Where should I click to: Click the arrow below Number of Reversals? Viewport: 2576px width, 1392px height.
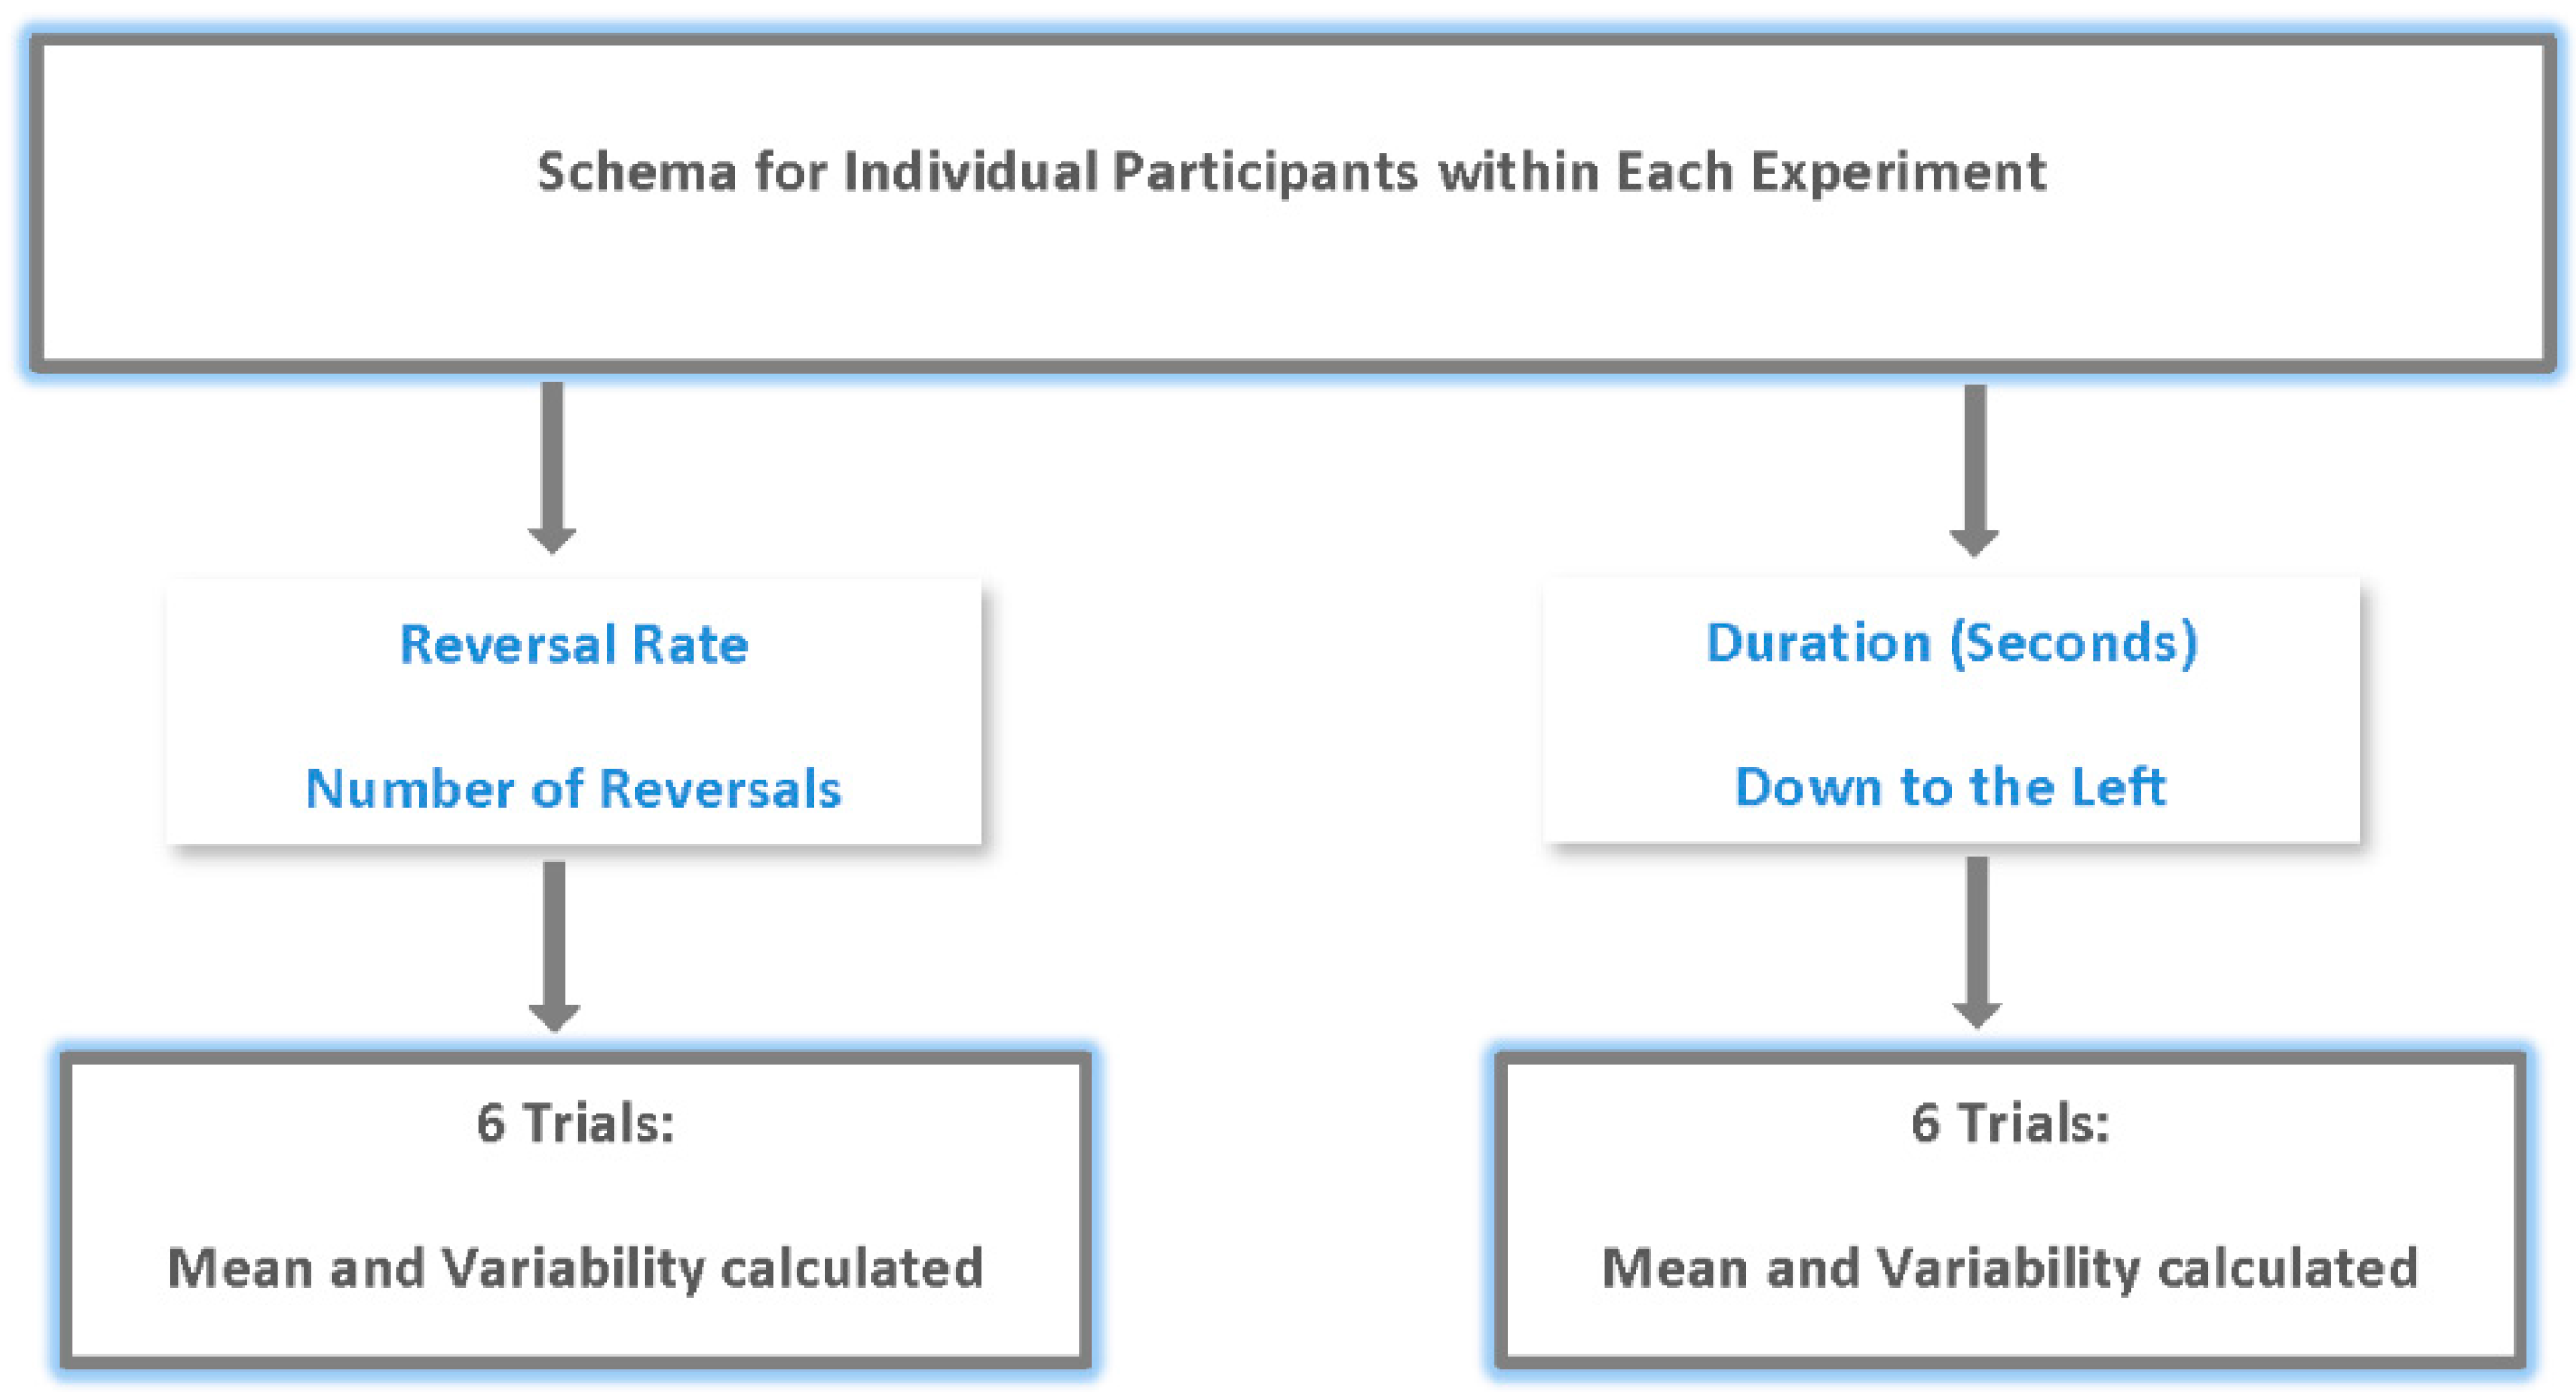(x=554, y=944)
